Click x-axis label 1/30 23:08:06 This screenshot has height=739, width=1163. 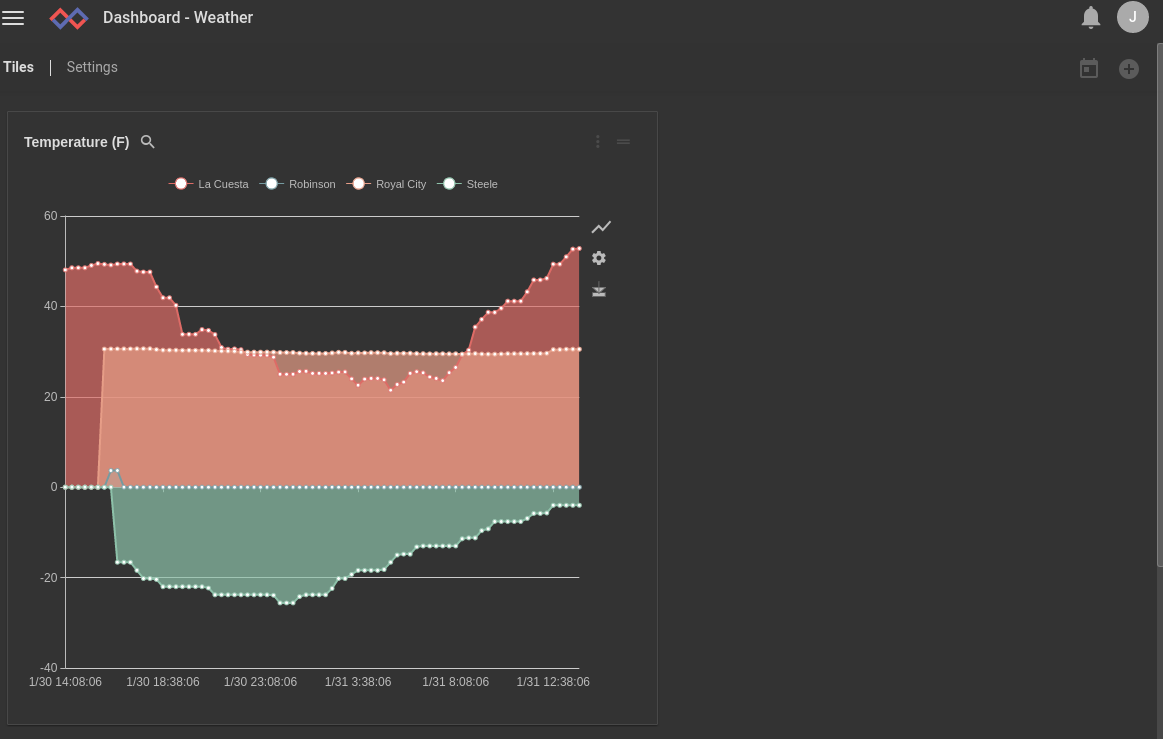260,682
